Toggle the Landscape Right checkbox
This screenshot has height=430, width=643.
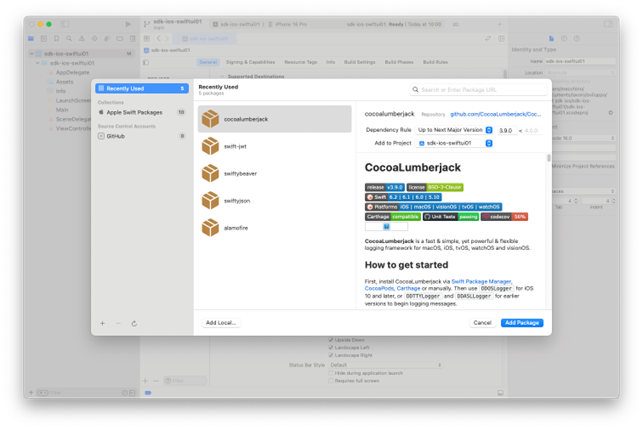pos(331,355)
